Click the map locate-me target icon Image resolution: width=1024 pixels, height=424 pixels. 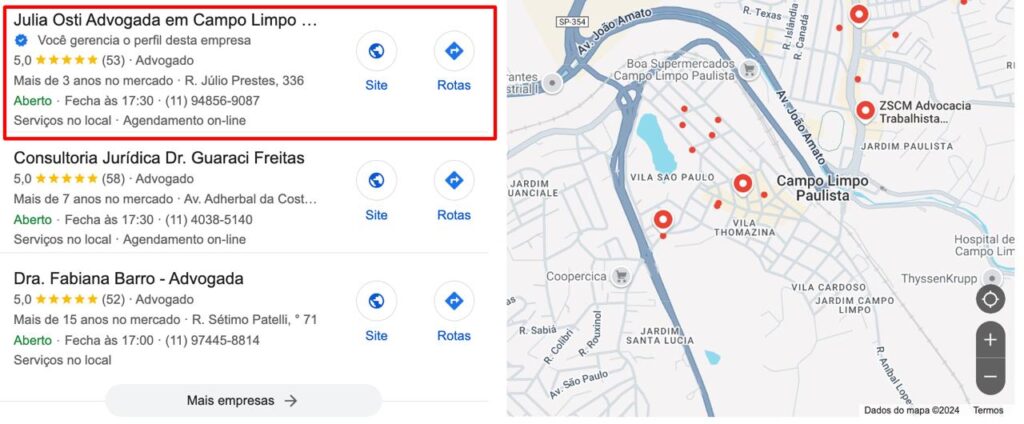pyautogui.click(x=990, y=299)
